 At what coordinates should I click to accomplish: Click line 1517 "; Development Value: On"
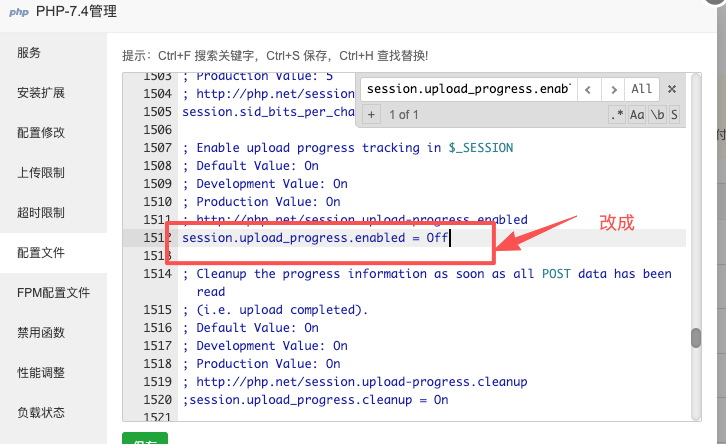coord(265,346)
